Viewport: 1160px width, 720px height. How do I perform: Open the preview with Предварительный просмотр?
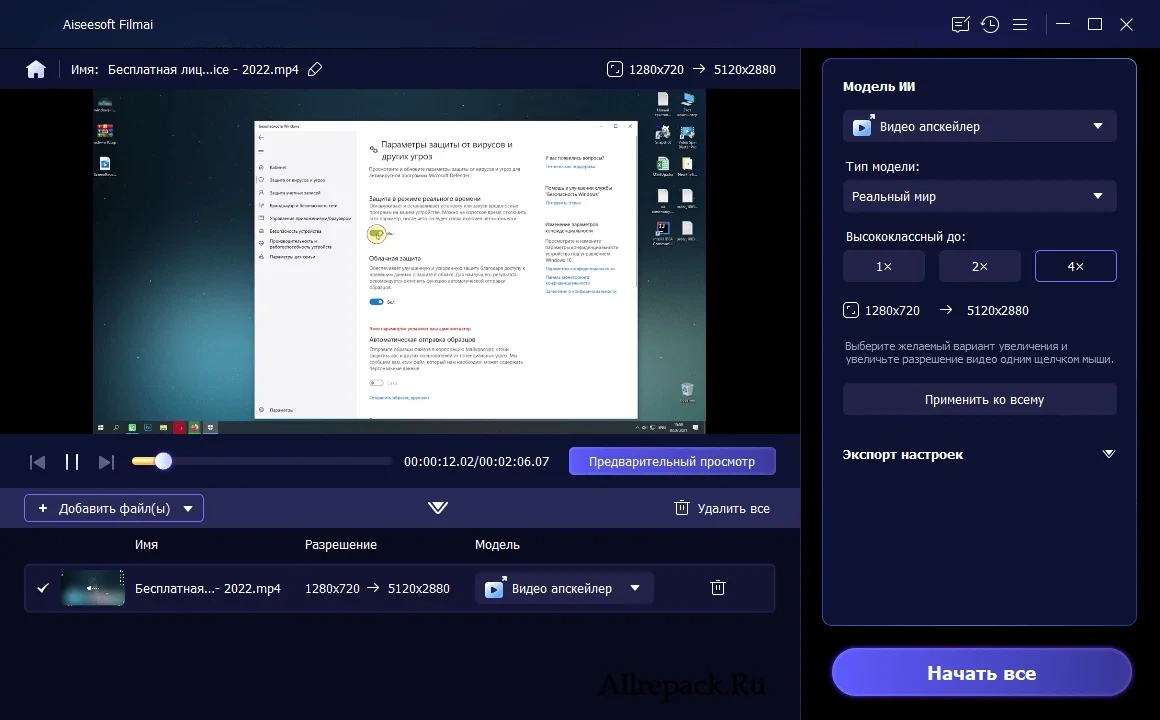click(x=672, y=461)
